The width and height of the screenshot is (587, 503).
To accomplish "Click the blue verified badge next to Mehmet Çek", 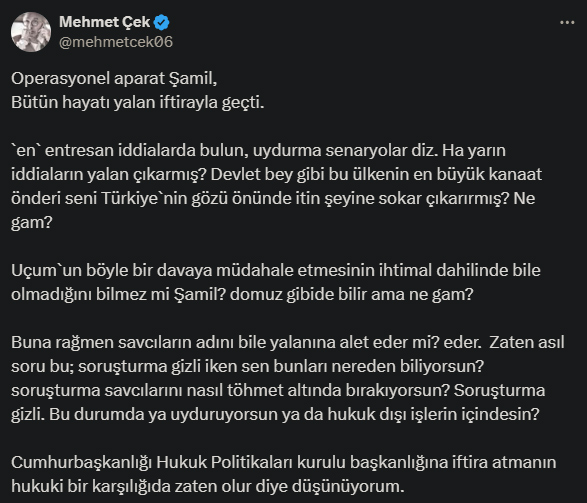I will click(162, 22).
